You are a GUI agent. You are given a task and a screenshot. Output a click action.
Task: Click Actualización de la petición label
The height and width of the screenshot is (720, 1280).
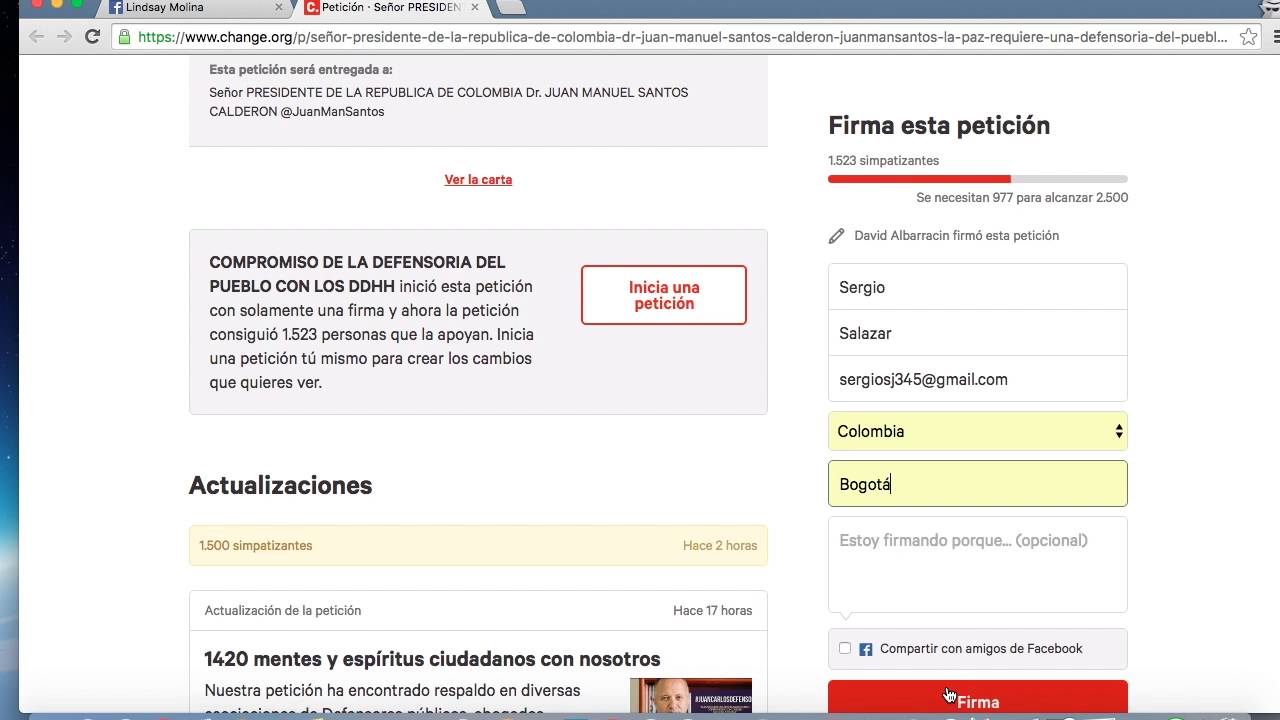pyautogui.click(x=283, y=610)
